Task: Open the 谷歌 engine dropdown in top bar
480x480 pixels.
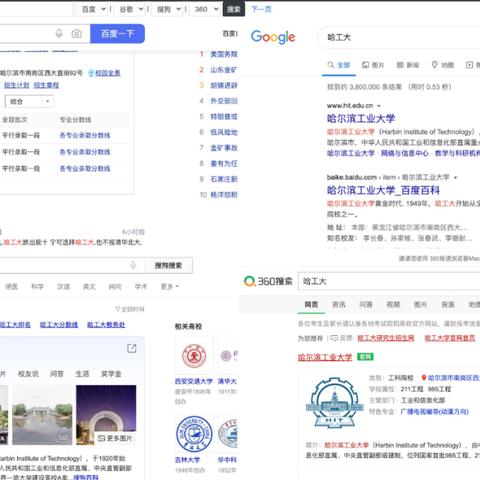Action: pos(130,9)
